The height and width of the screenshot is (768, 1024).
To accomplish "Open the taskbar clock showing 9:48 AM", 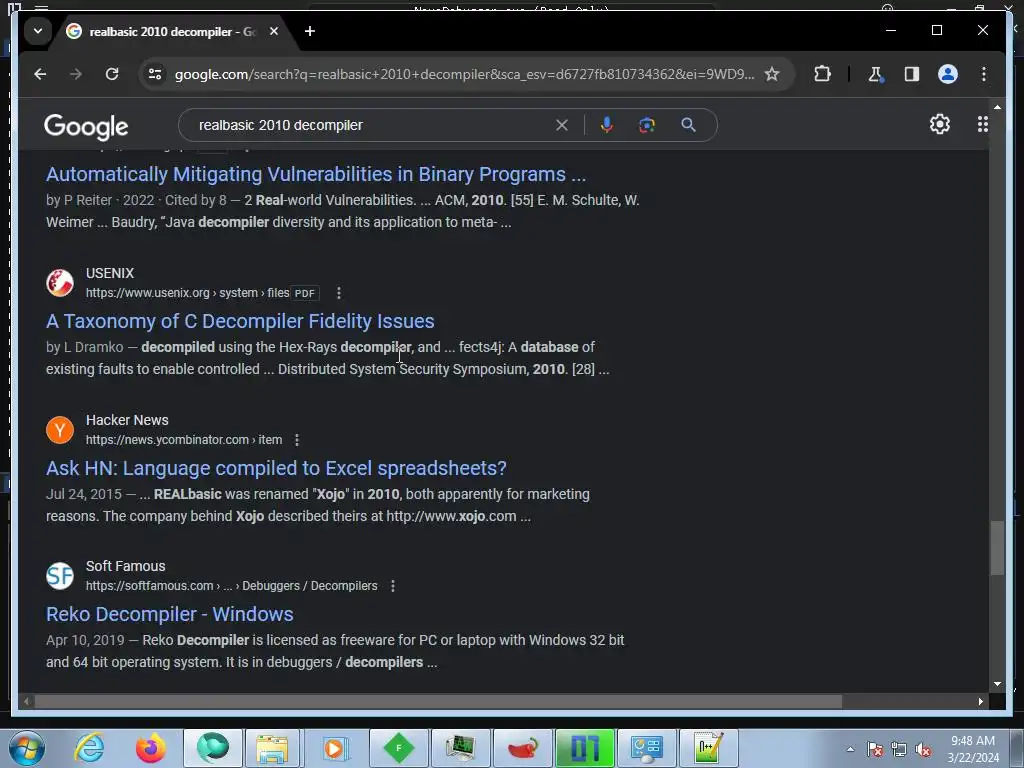I will 973,749.
